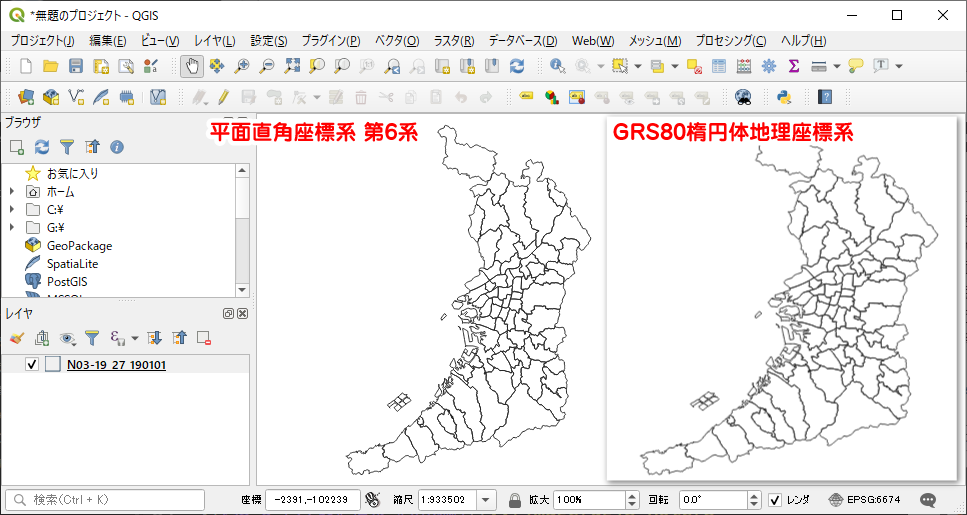
Task: Toggle visibility of layer N03-19_27_190101
Action: (32, 365)
